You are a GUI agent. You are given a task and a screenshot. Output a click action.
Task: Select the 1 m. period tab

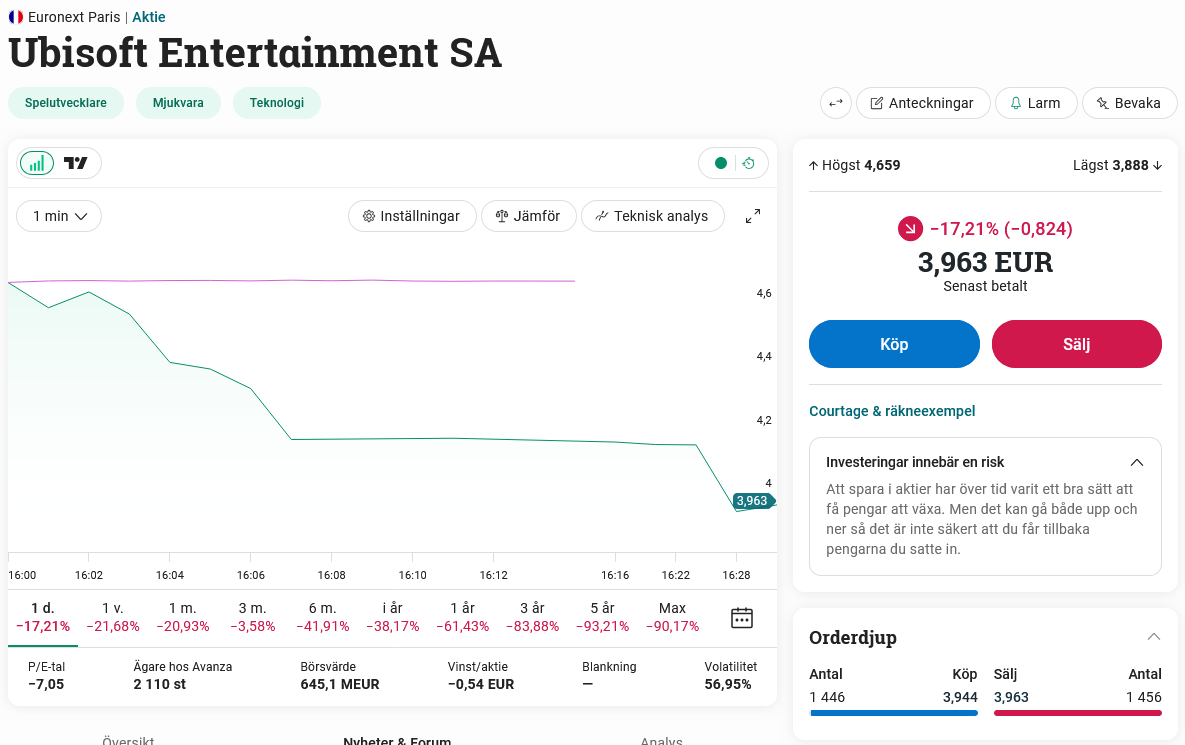(x=183, y=617)
